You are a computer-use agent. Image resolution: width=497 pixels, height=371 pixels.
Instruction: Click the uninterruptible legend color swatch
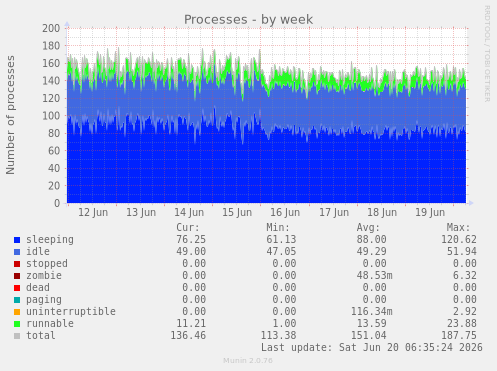tap(17, 312)
